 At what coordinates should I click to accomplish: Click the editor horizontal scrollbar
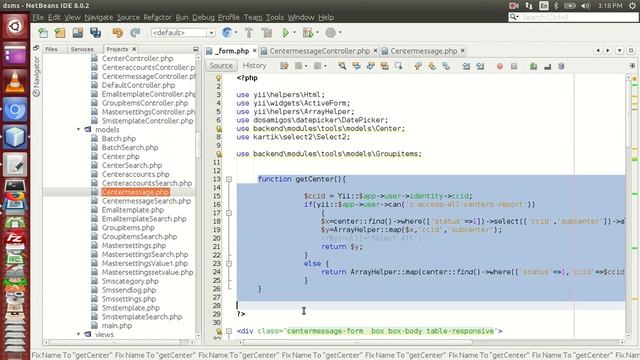tap(358, 342)
